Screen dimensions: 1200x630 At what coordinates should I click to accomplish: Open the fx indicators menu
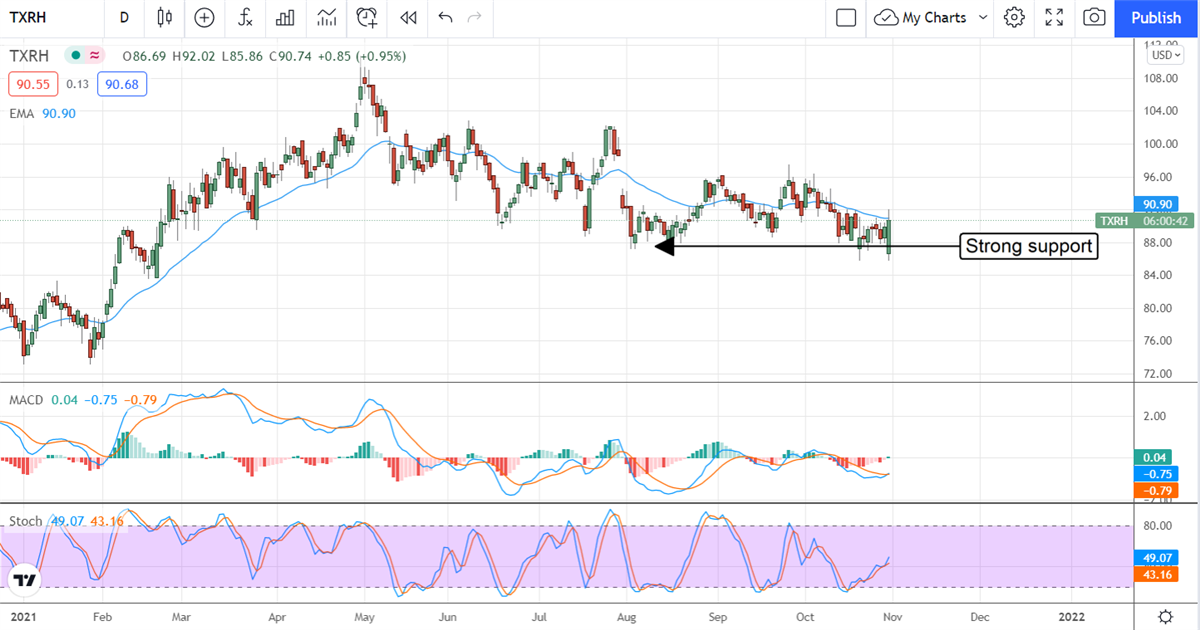pyautogui.click(x=245, y=17)
